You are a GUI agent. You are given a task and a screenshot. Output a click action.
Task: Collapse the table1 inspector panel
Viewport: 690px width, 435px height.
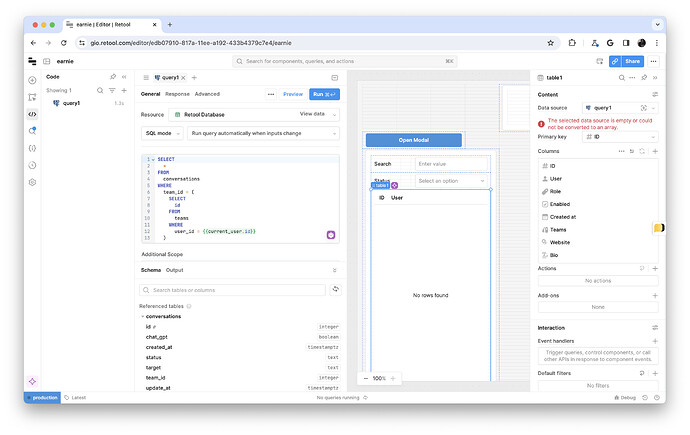(x=655, y=77)
